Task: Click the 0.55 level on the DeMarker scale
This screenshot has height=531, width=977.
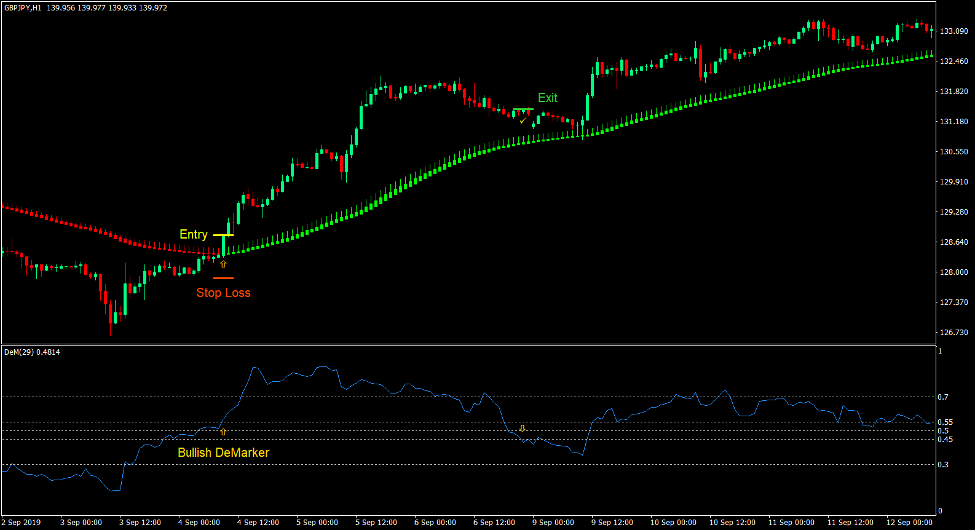Action: coord(945,422)
